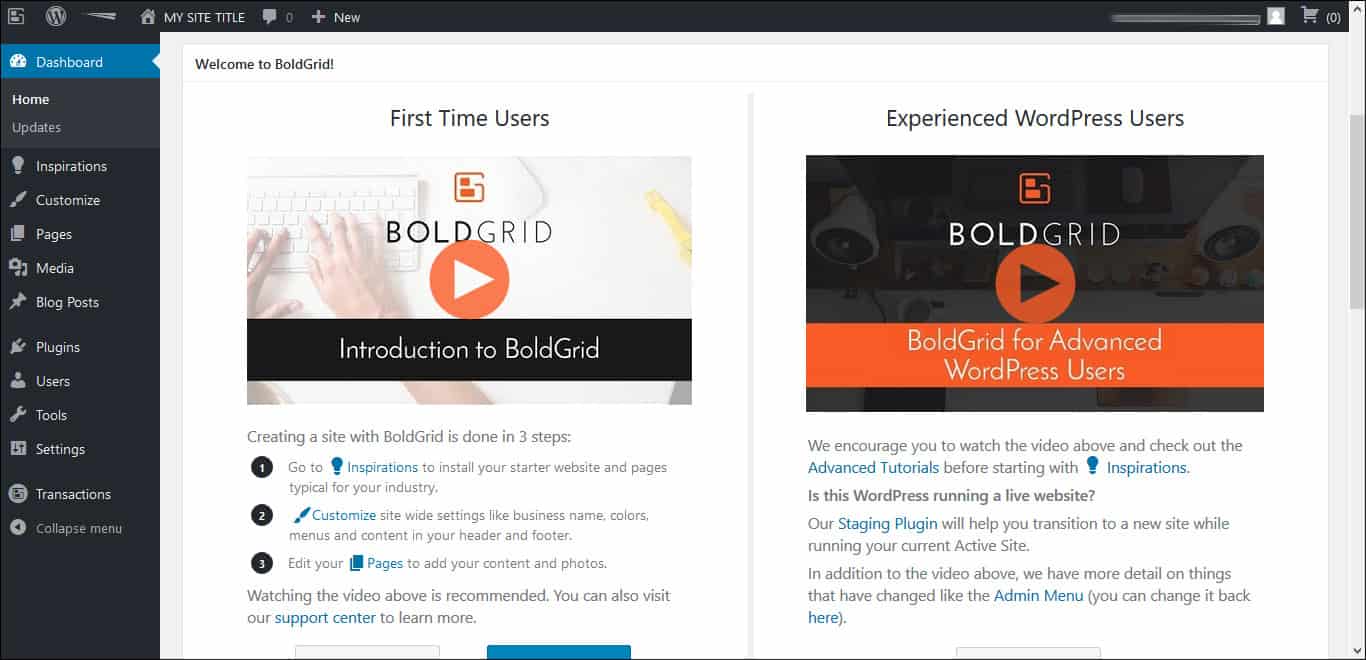Click MY SITE TITLE in admin bar
This screenshot has height=660, width=1366.
(x=206, y=17)
